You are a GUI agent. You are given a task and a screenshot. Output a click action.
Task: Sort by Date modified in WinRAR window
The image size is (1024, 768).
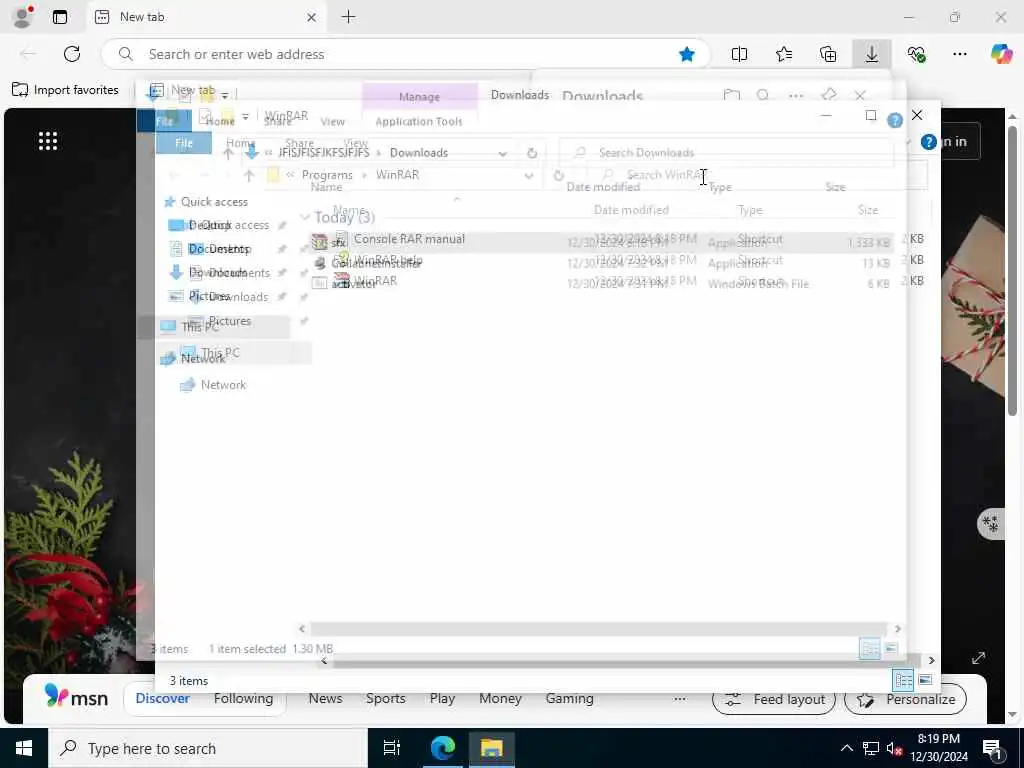click(632, 210)
